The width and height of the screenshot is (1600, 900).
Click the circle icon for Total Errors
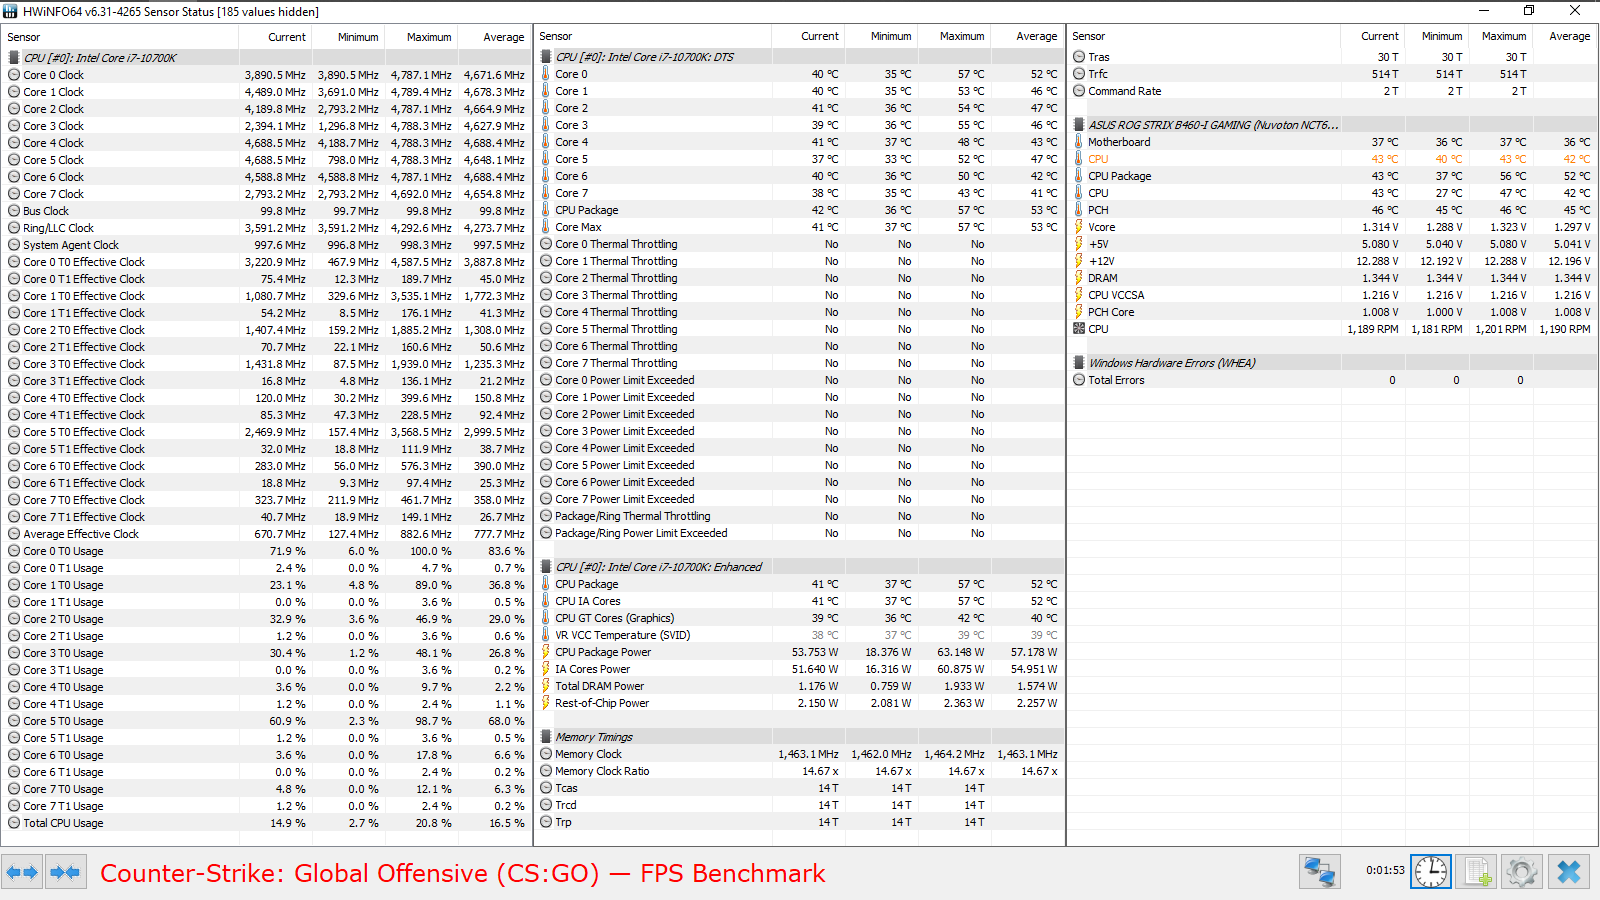[1079, 380]
